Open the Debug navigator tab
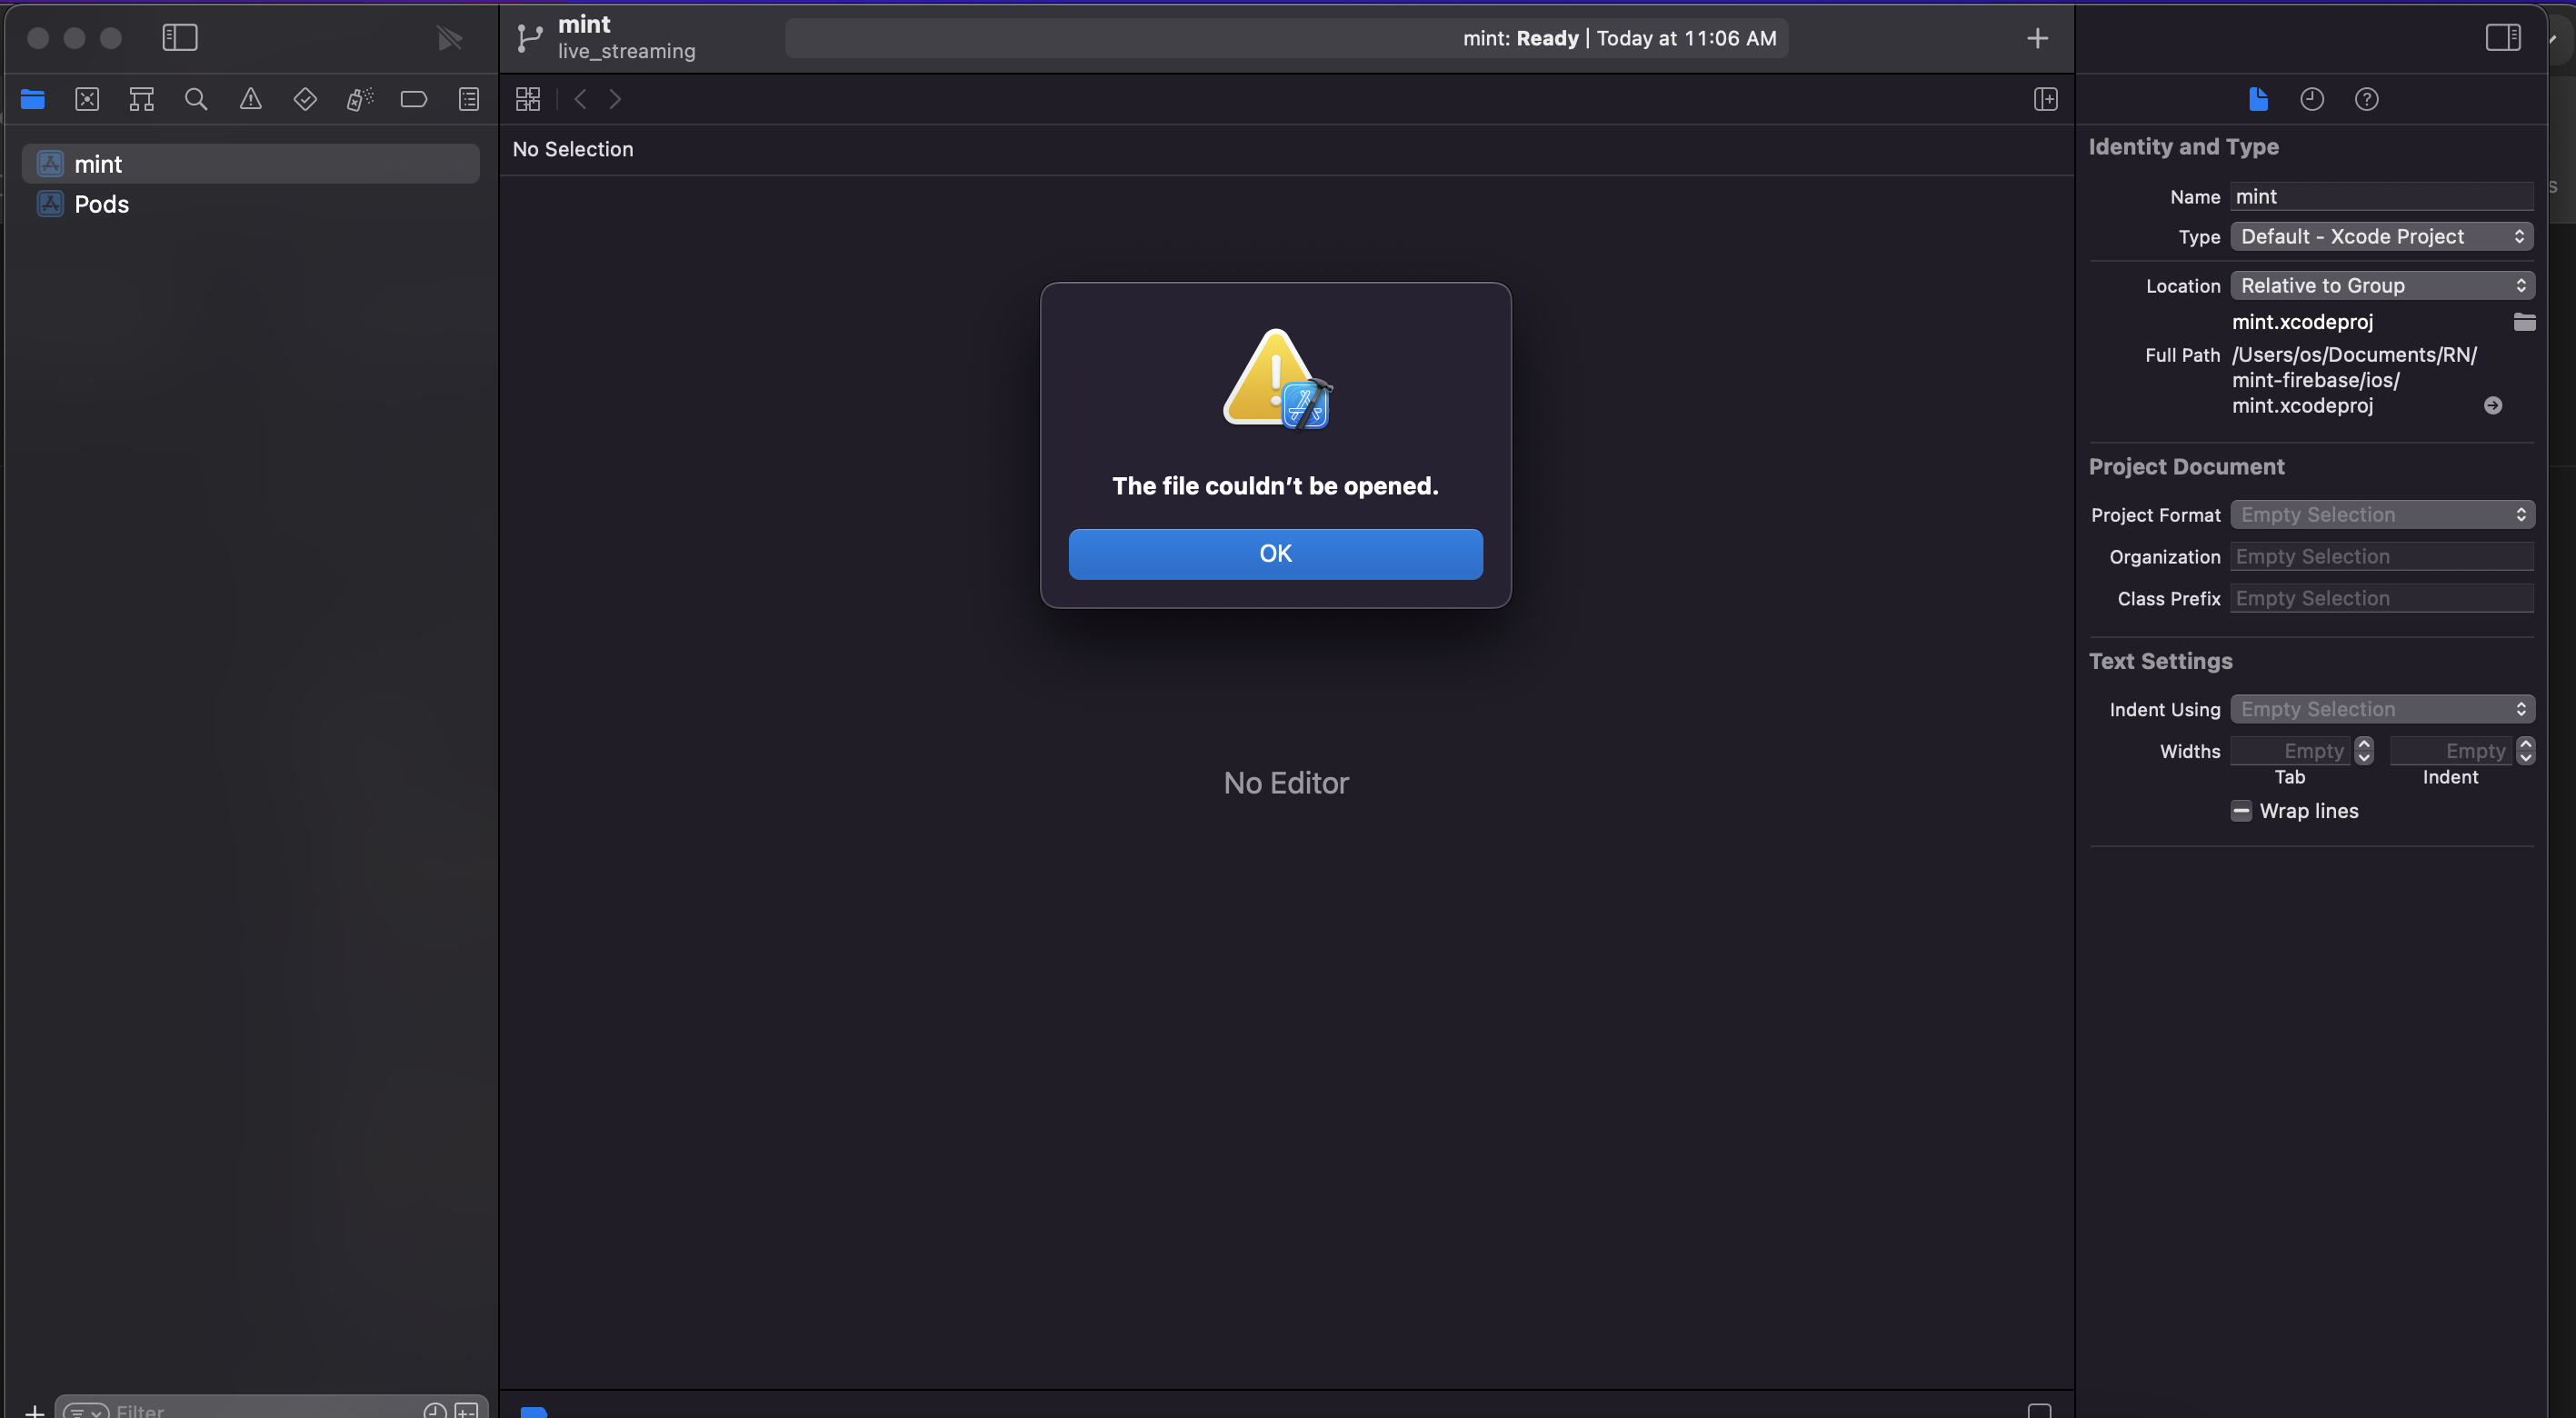This screenshot has height=1418, width=2576. pos(360,99)
